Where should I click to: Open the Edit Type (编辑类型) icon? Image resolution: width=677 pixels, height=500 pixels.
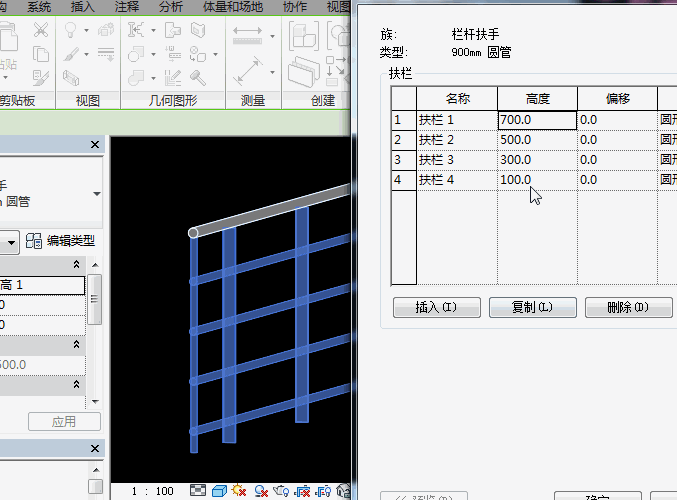click(x=34, y=241)
